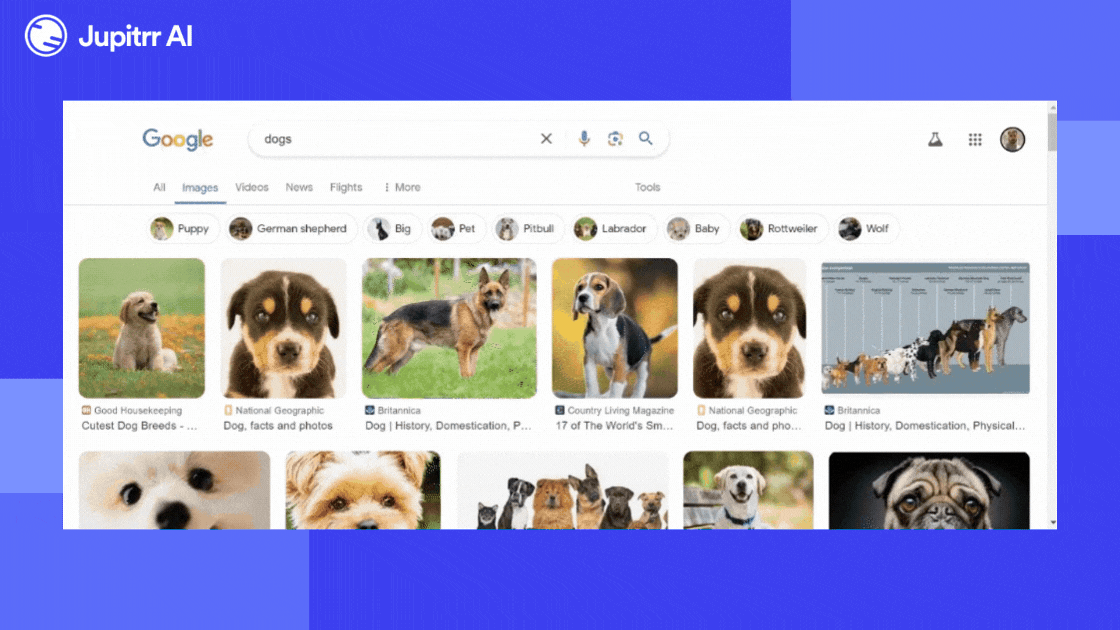Click "Dog, facts and photos" caption
This screenshot has width=1120, height=630.
(x=278, y=426)
